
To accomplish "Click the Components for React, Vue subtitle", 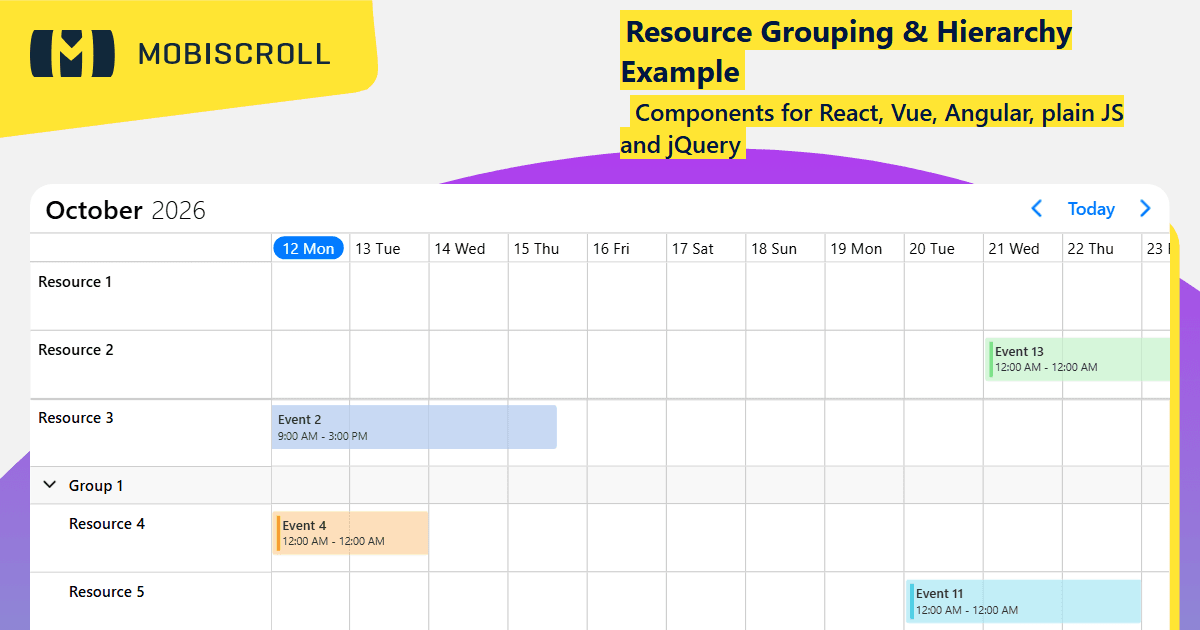I will 872,129.
